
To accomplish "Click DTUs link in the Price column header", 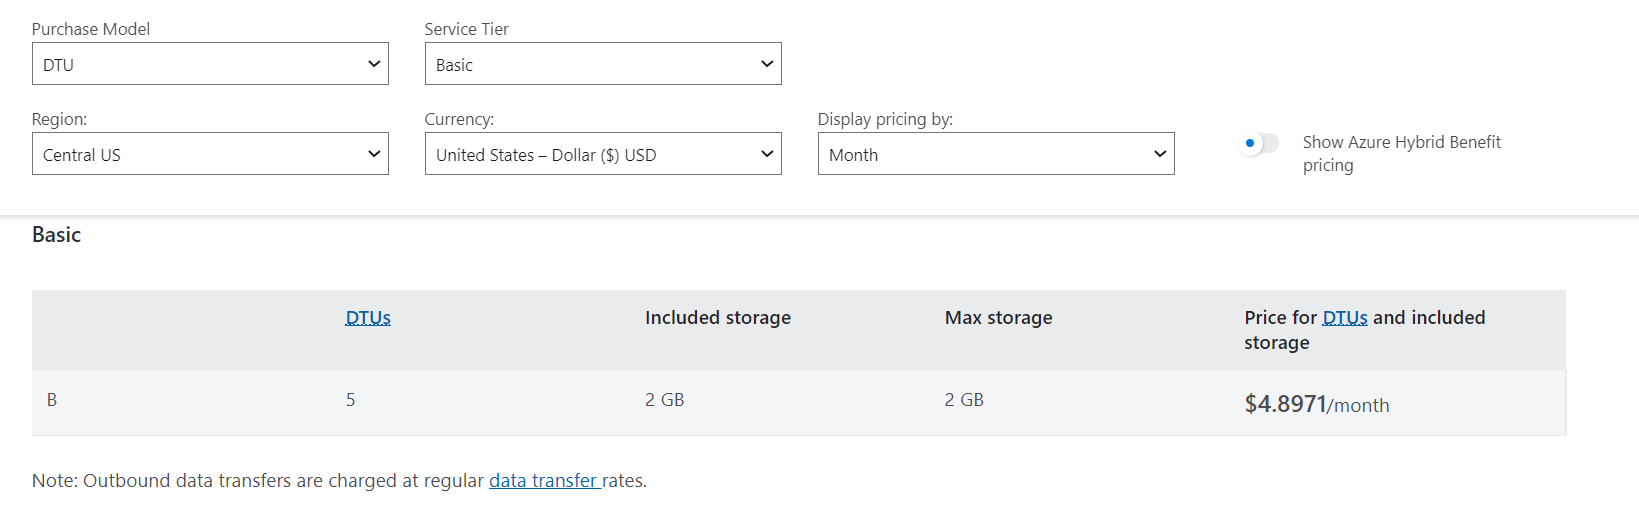I will coord(1345,318).
